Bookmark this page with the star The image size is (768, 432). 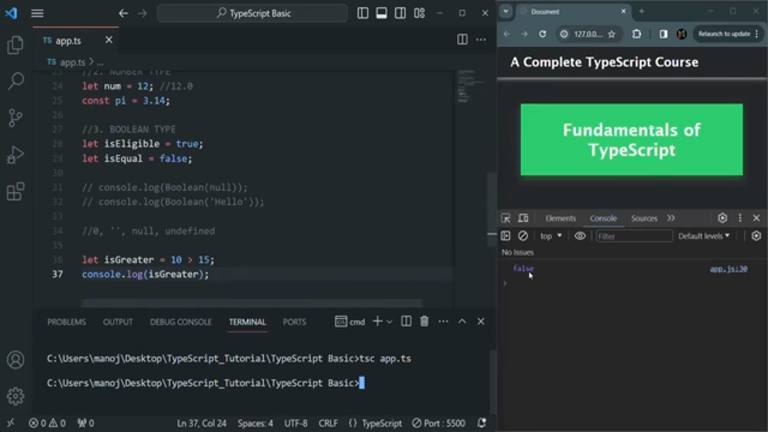[x=611, y=34]
